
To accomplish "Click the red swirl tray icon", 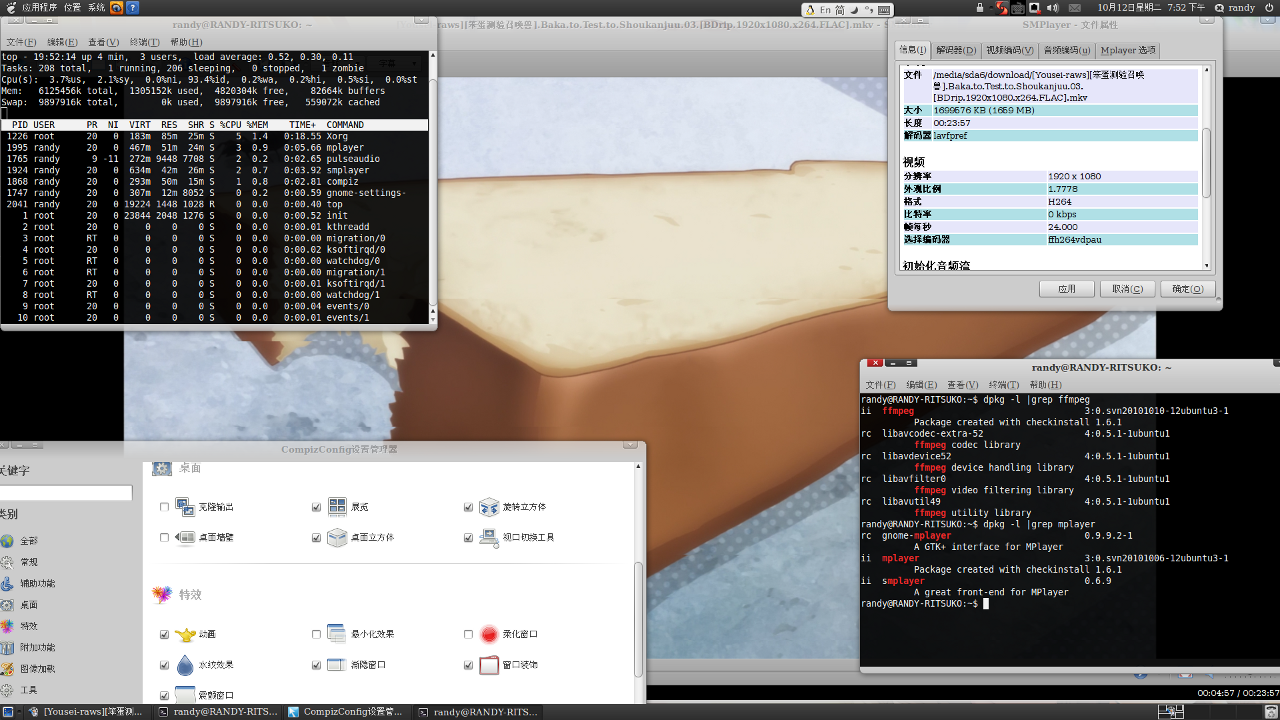I will tap(1002, 7).
